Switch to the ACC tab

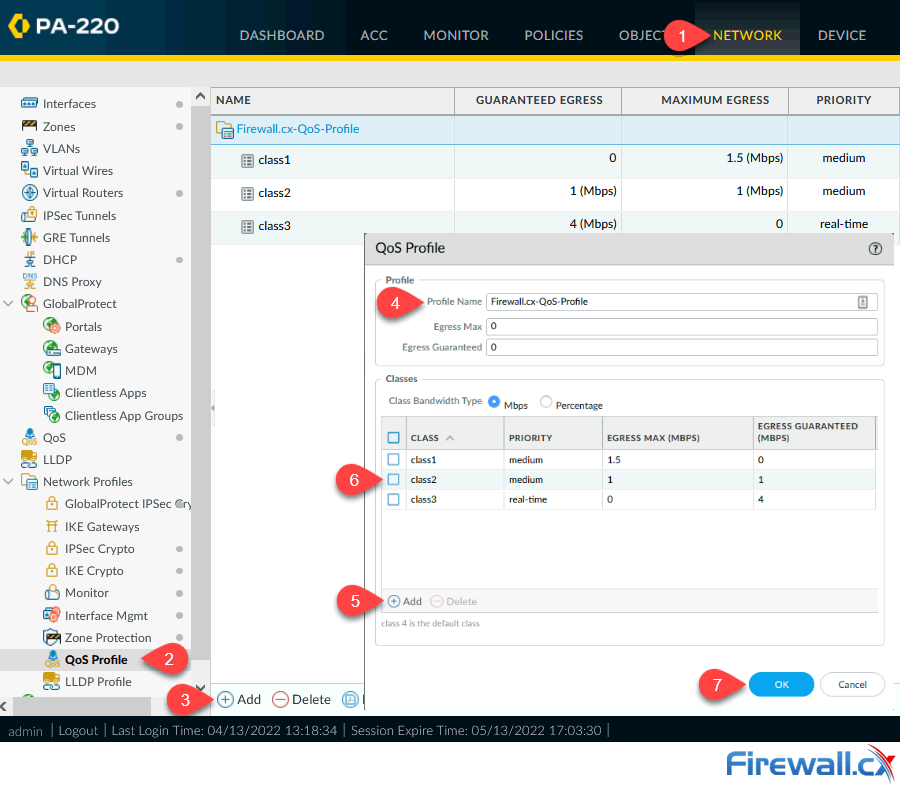tap(374, 36)
